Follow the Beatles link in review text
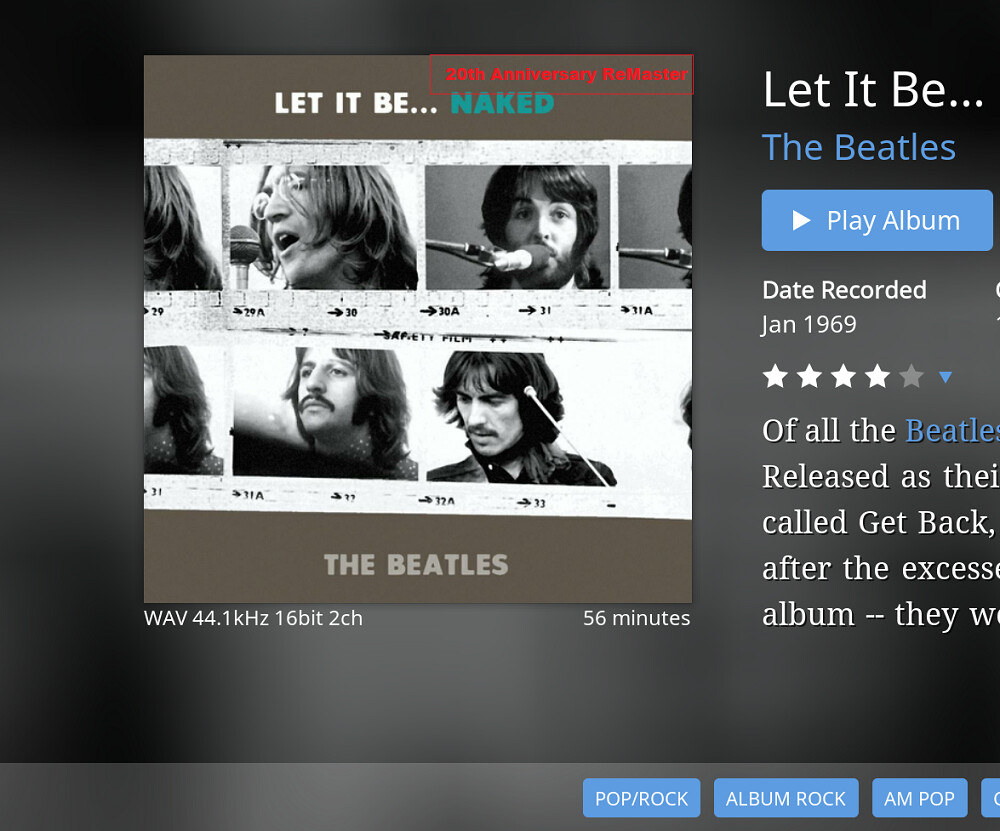The height and width of the screenshot is (831, 1000). pos(951,430)
